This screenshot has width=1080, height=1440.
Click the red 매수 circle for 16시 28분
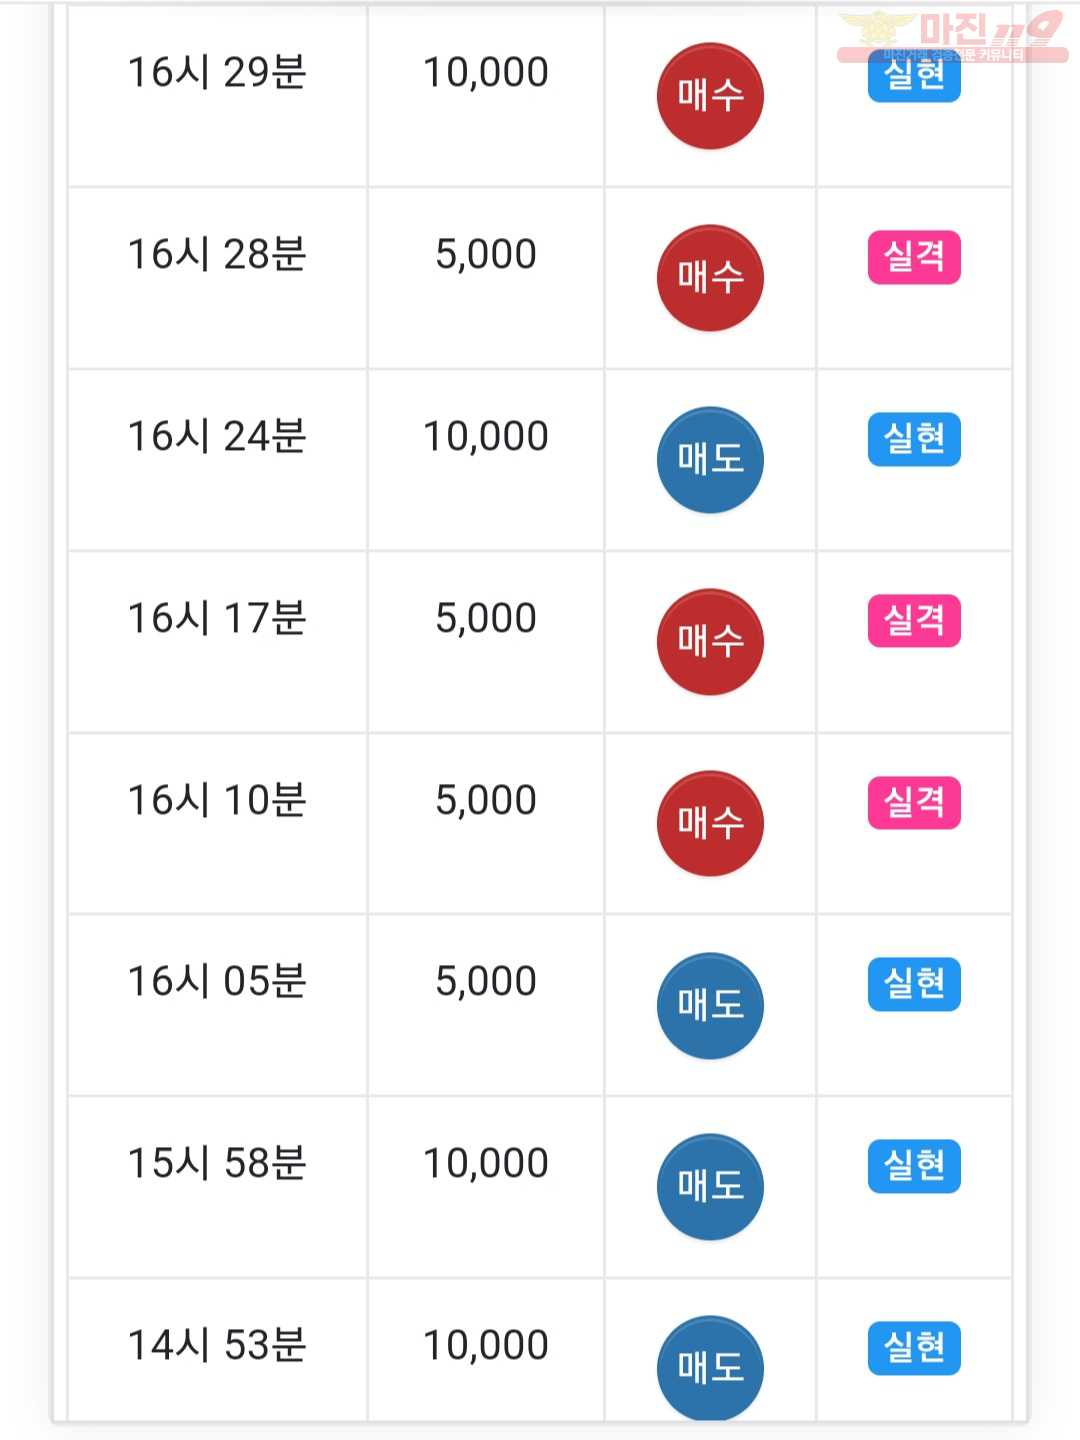pos(710,278)
